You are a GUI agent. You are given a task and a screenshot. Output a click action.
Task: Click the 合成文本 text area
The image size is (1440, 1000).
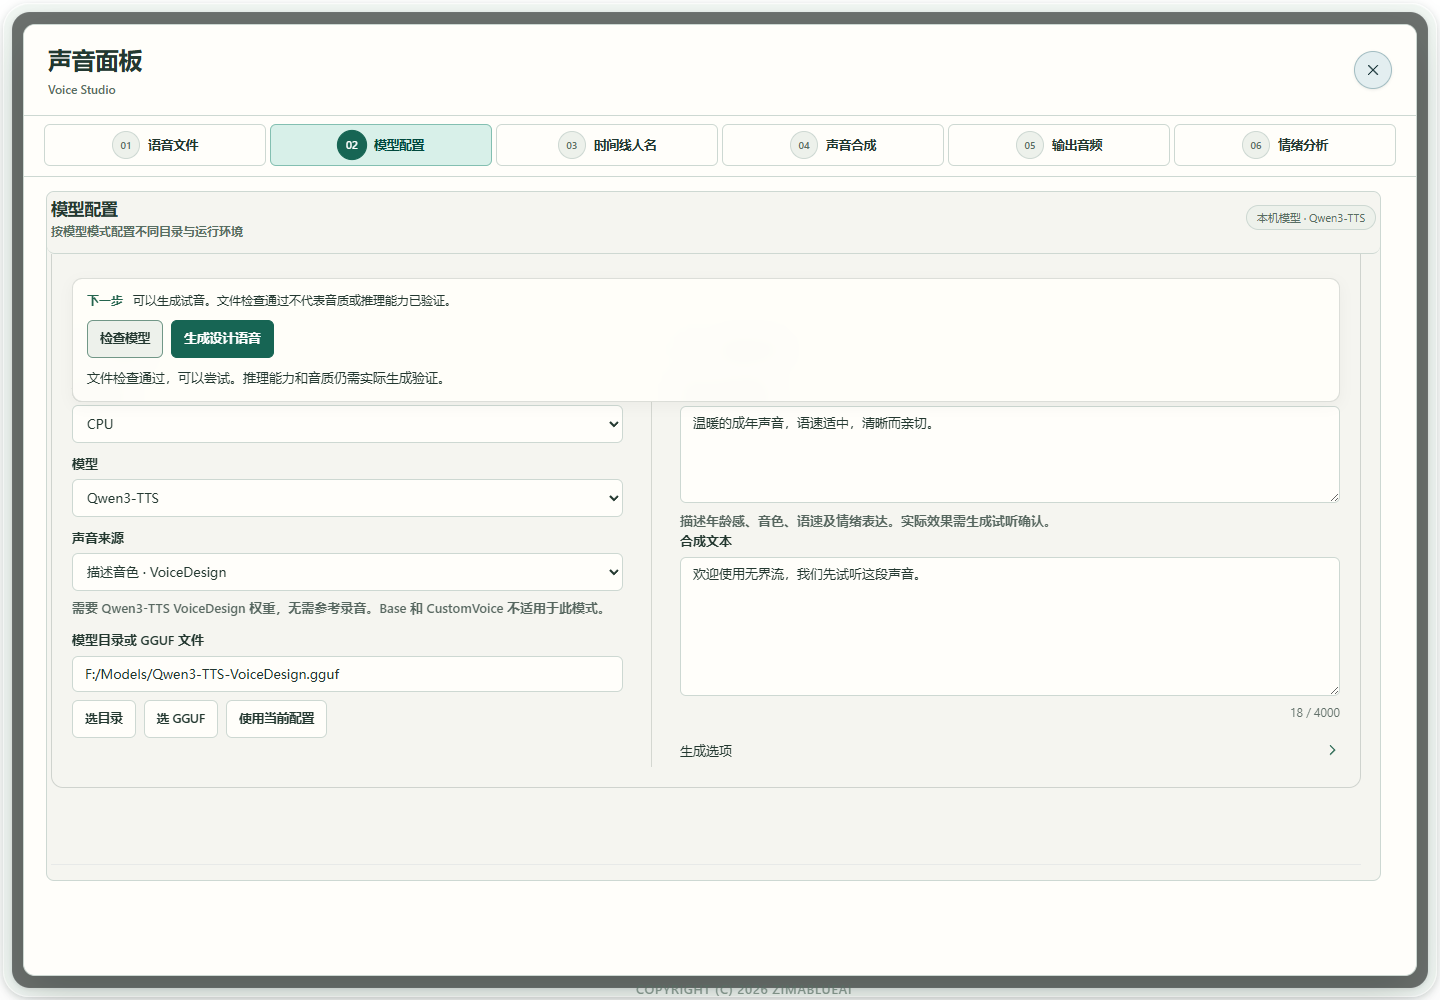[1010, 626]
